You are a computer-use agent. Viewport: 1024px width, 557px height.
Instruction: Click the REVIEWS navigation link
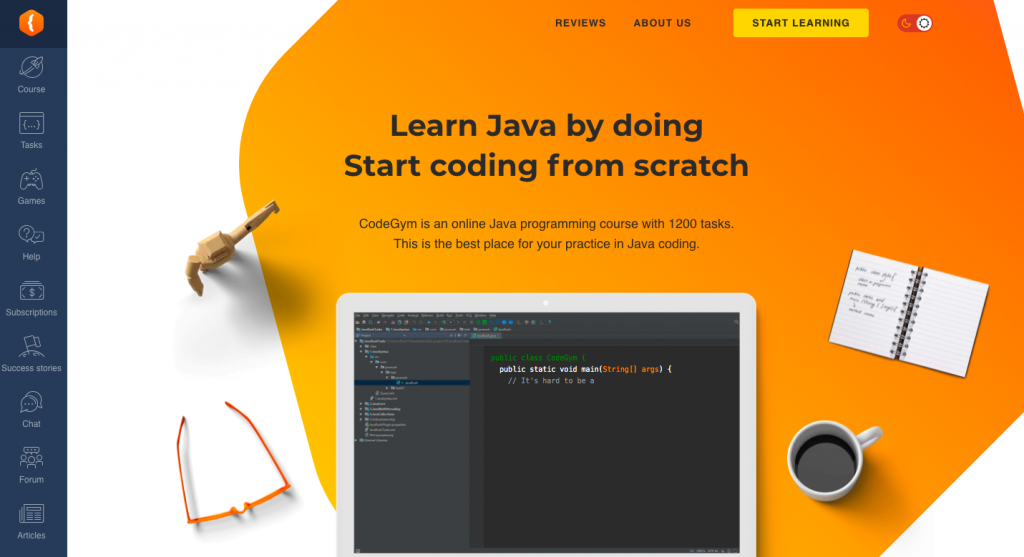pos(580,23)
